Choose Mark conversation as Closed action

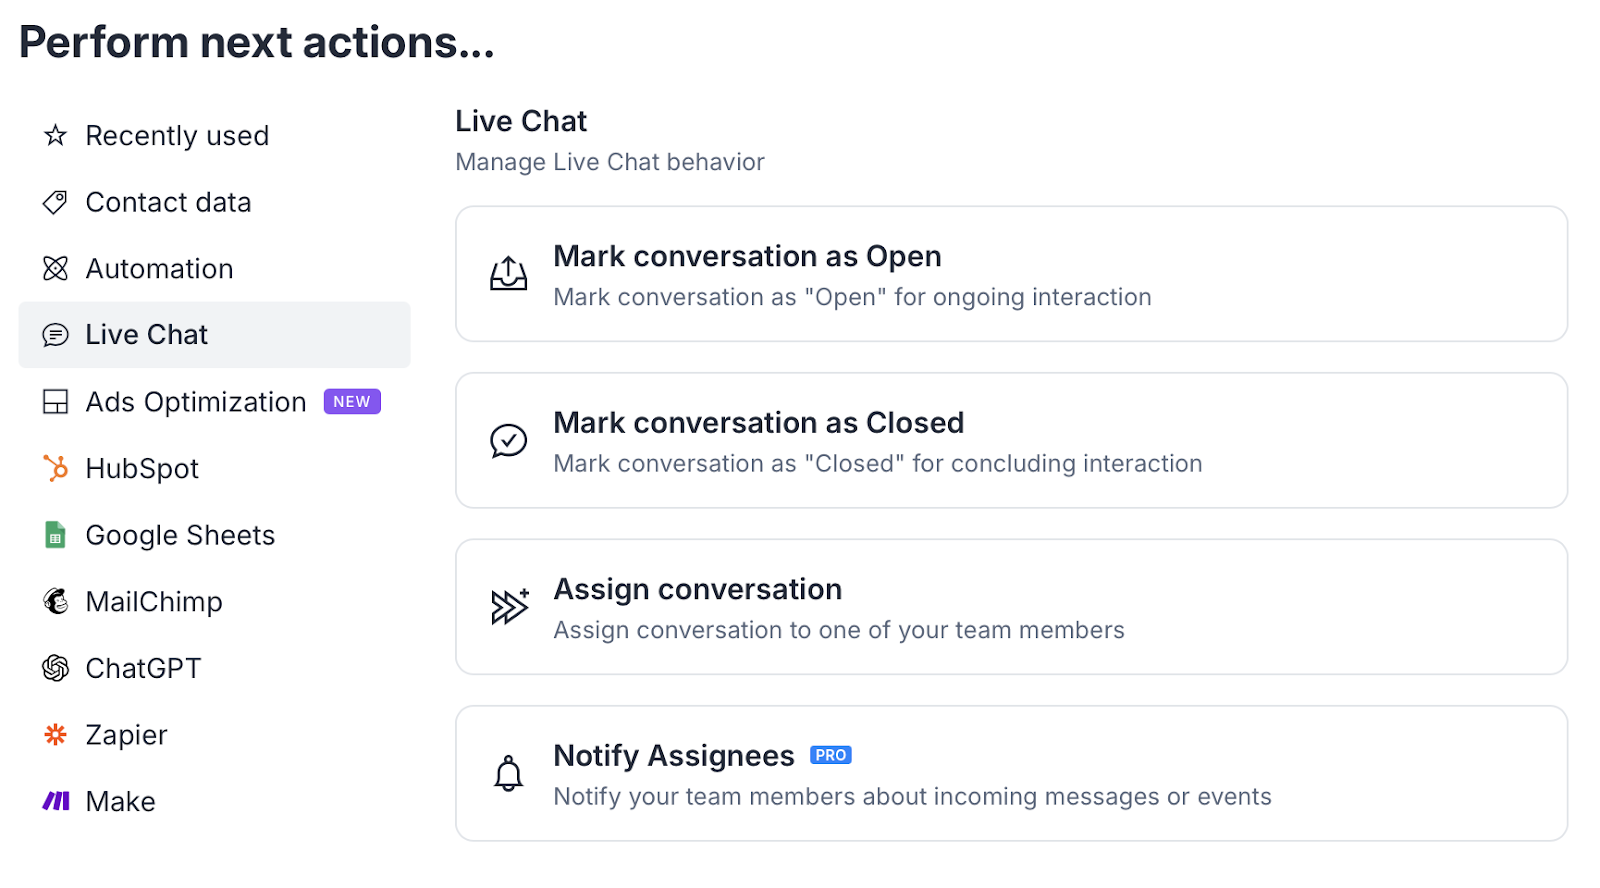(x=1010, y=440)
